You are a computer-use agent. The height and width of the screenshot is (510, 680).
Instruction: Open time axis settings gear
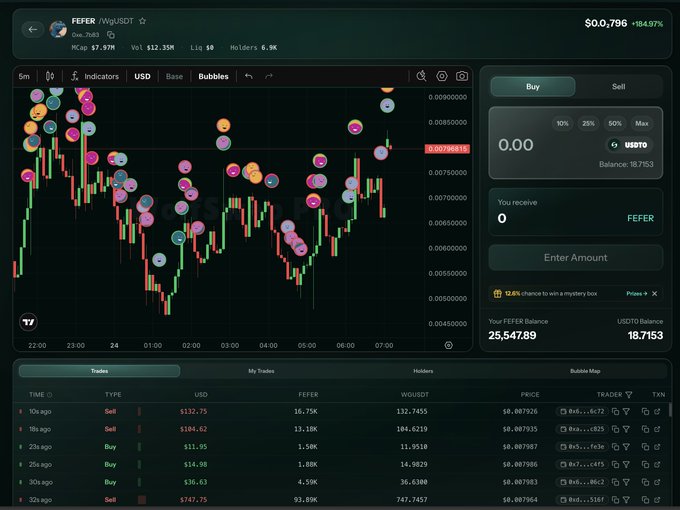449,345
